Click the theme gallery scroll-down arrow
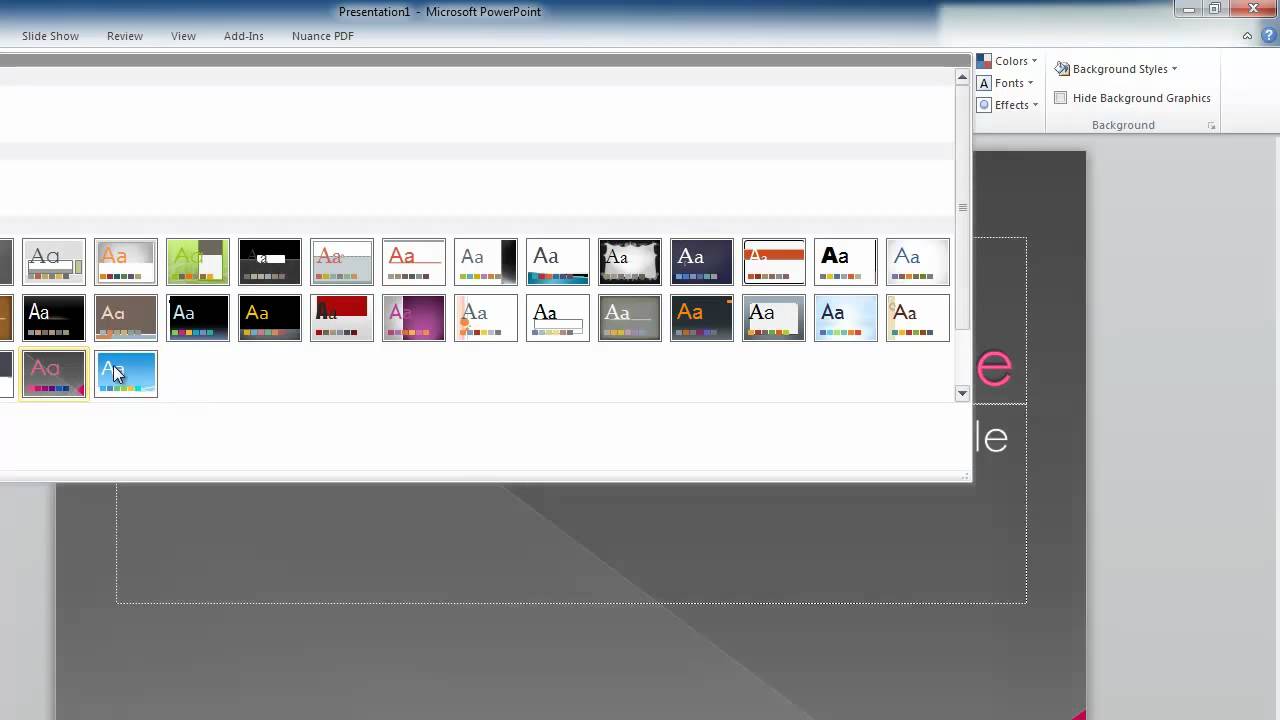Screen dimensions: 1280x720 point(962,394)
